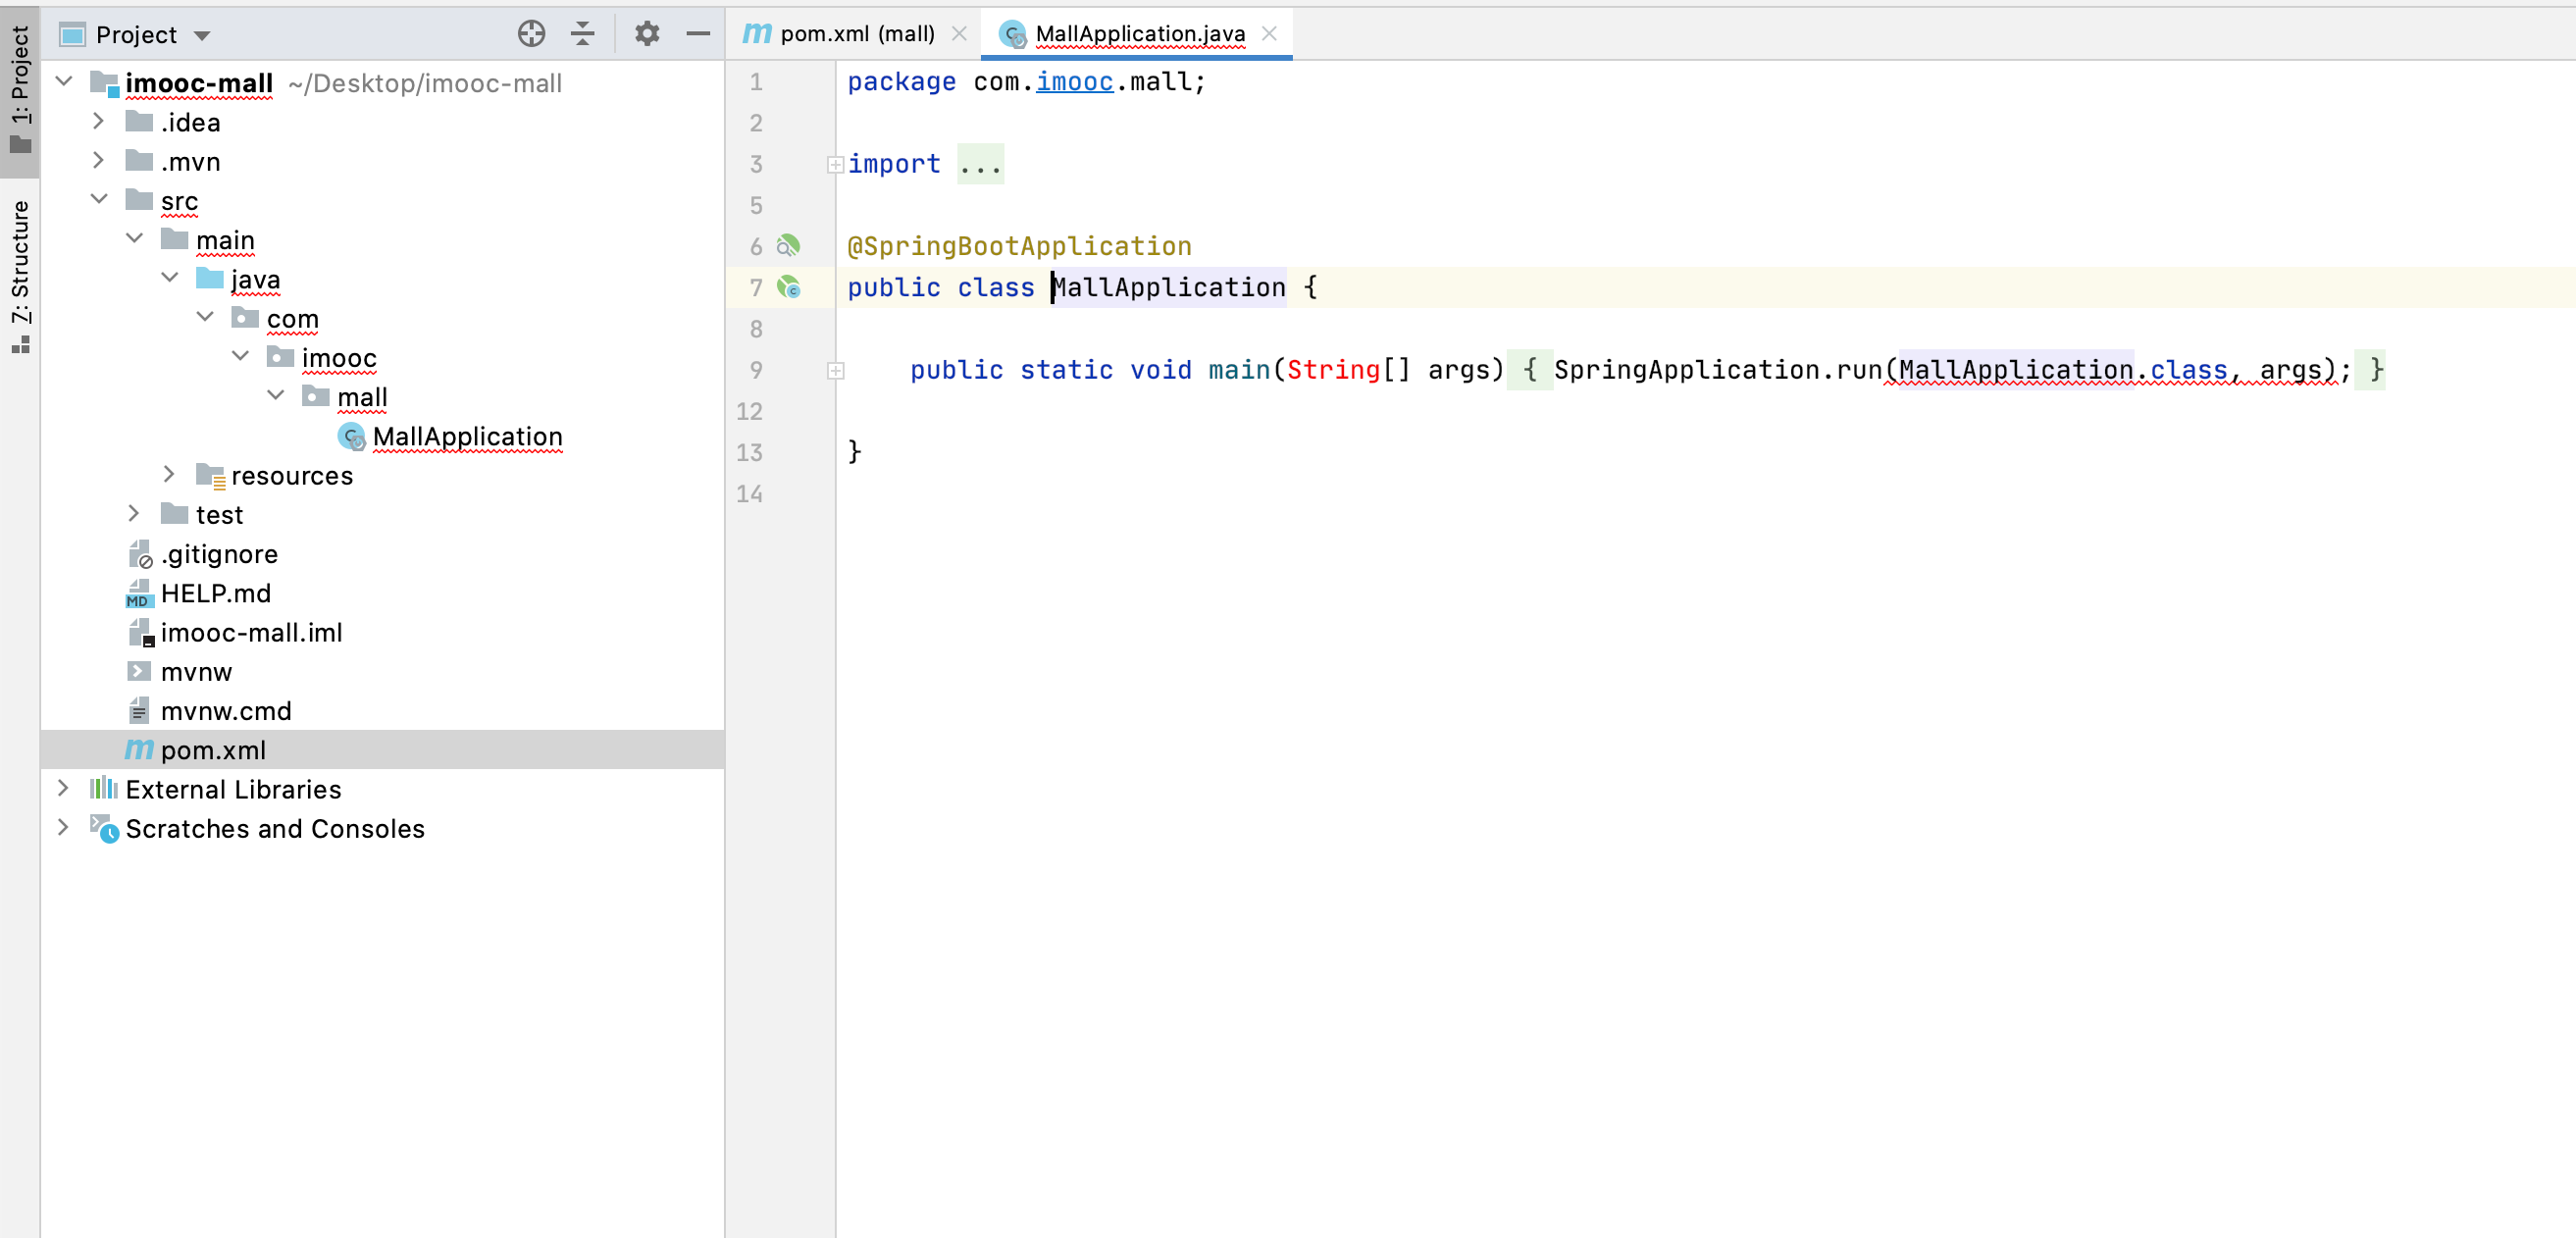Click the Maven icon beside pom.xml in tree

pyautogui.click(x=139, y=750)
